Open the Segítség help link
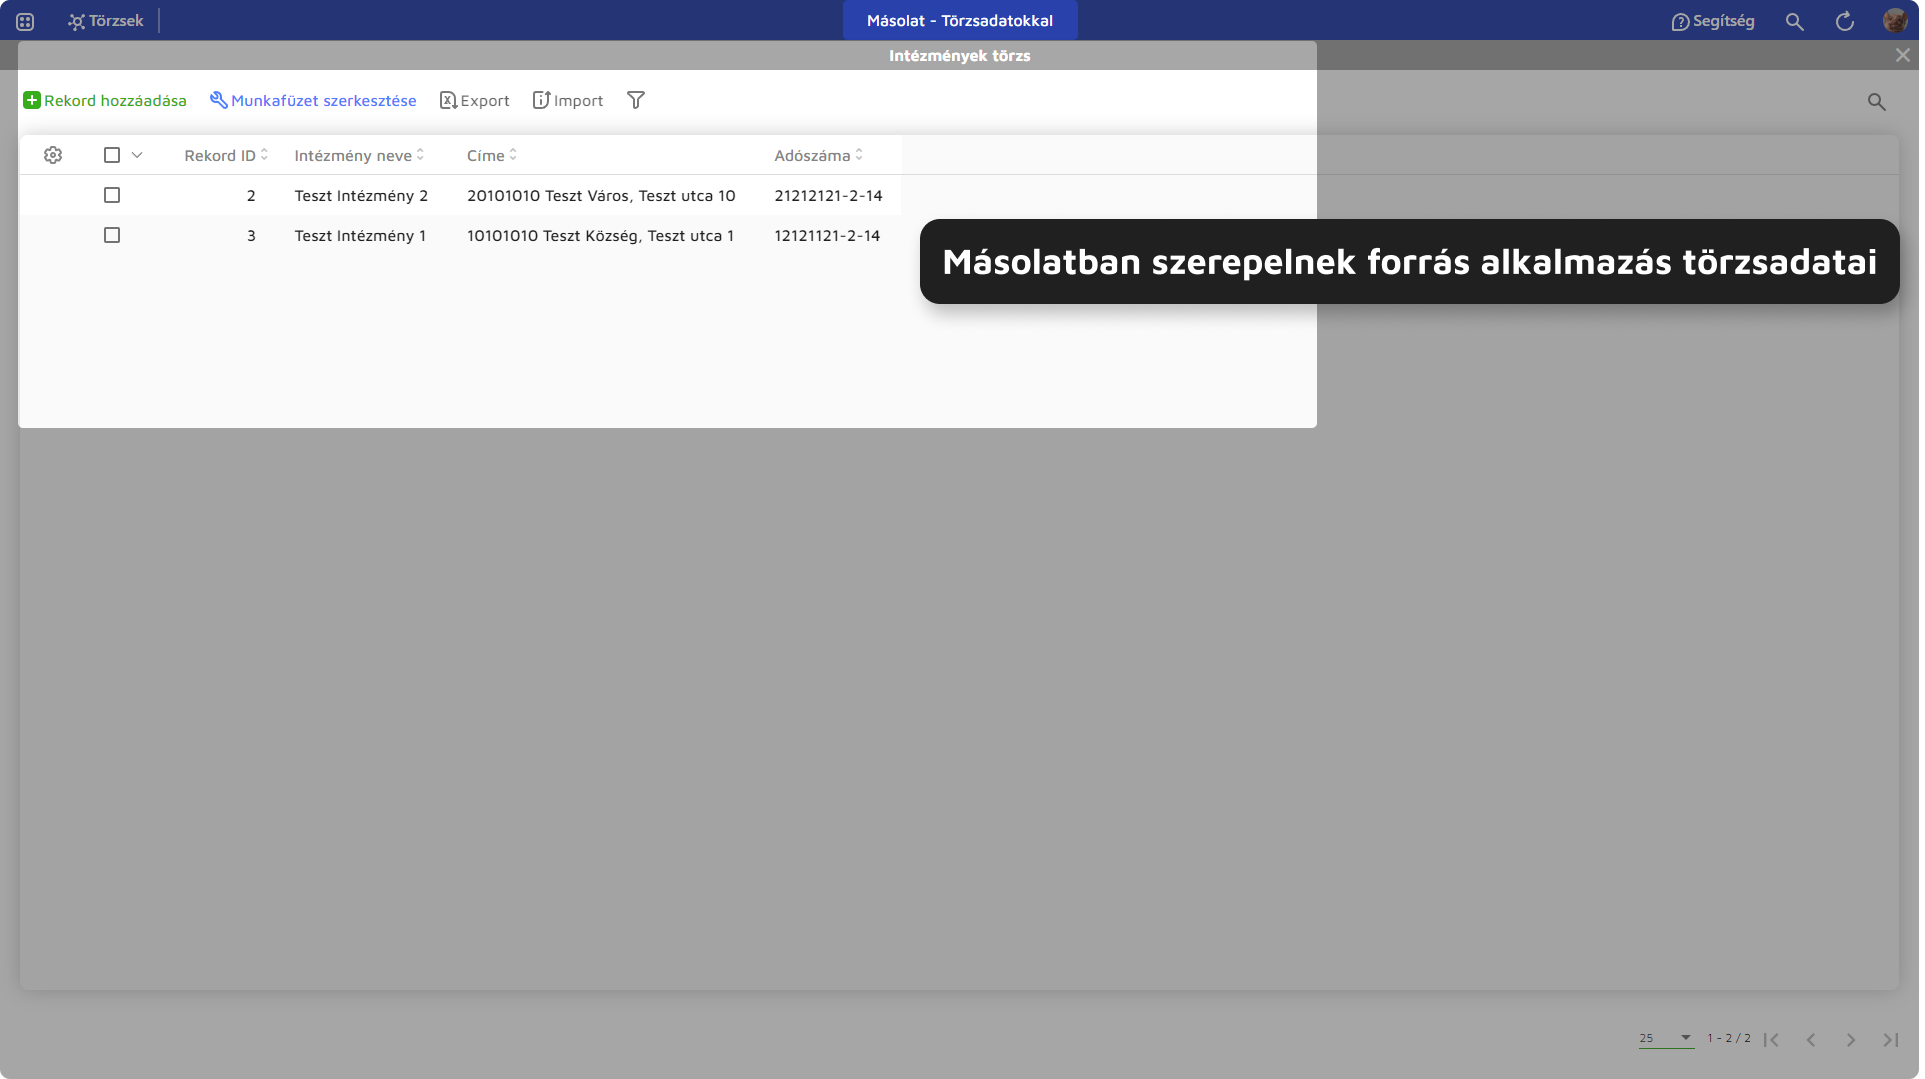 pos(1713,21)
